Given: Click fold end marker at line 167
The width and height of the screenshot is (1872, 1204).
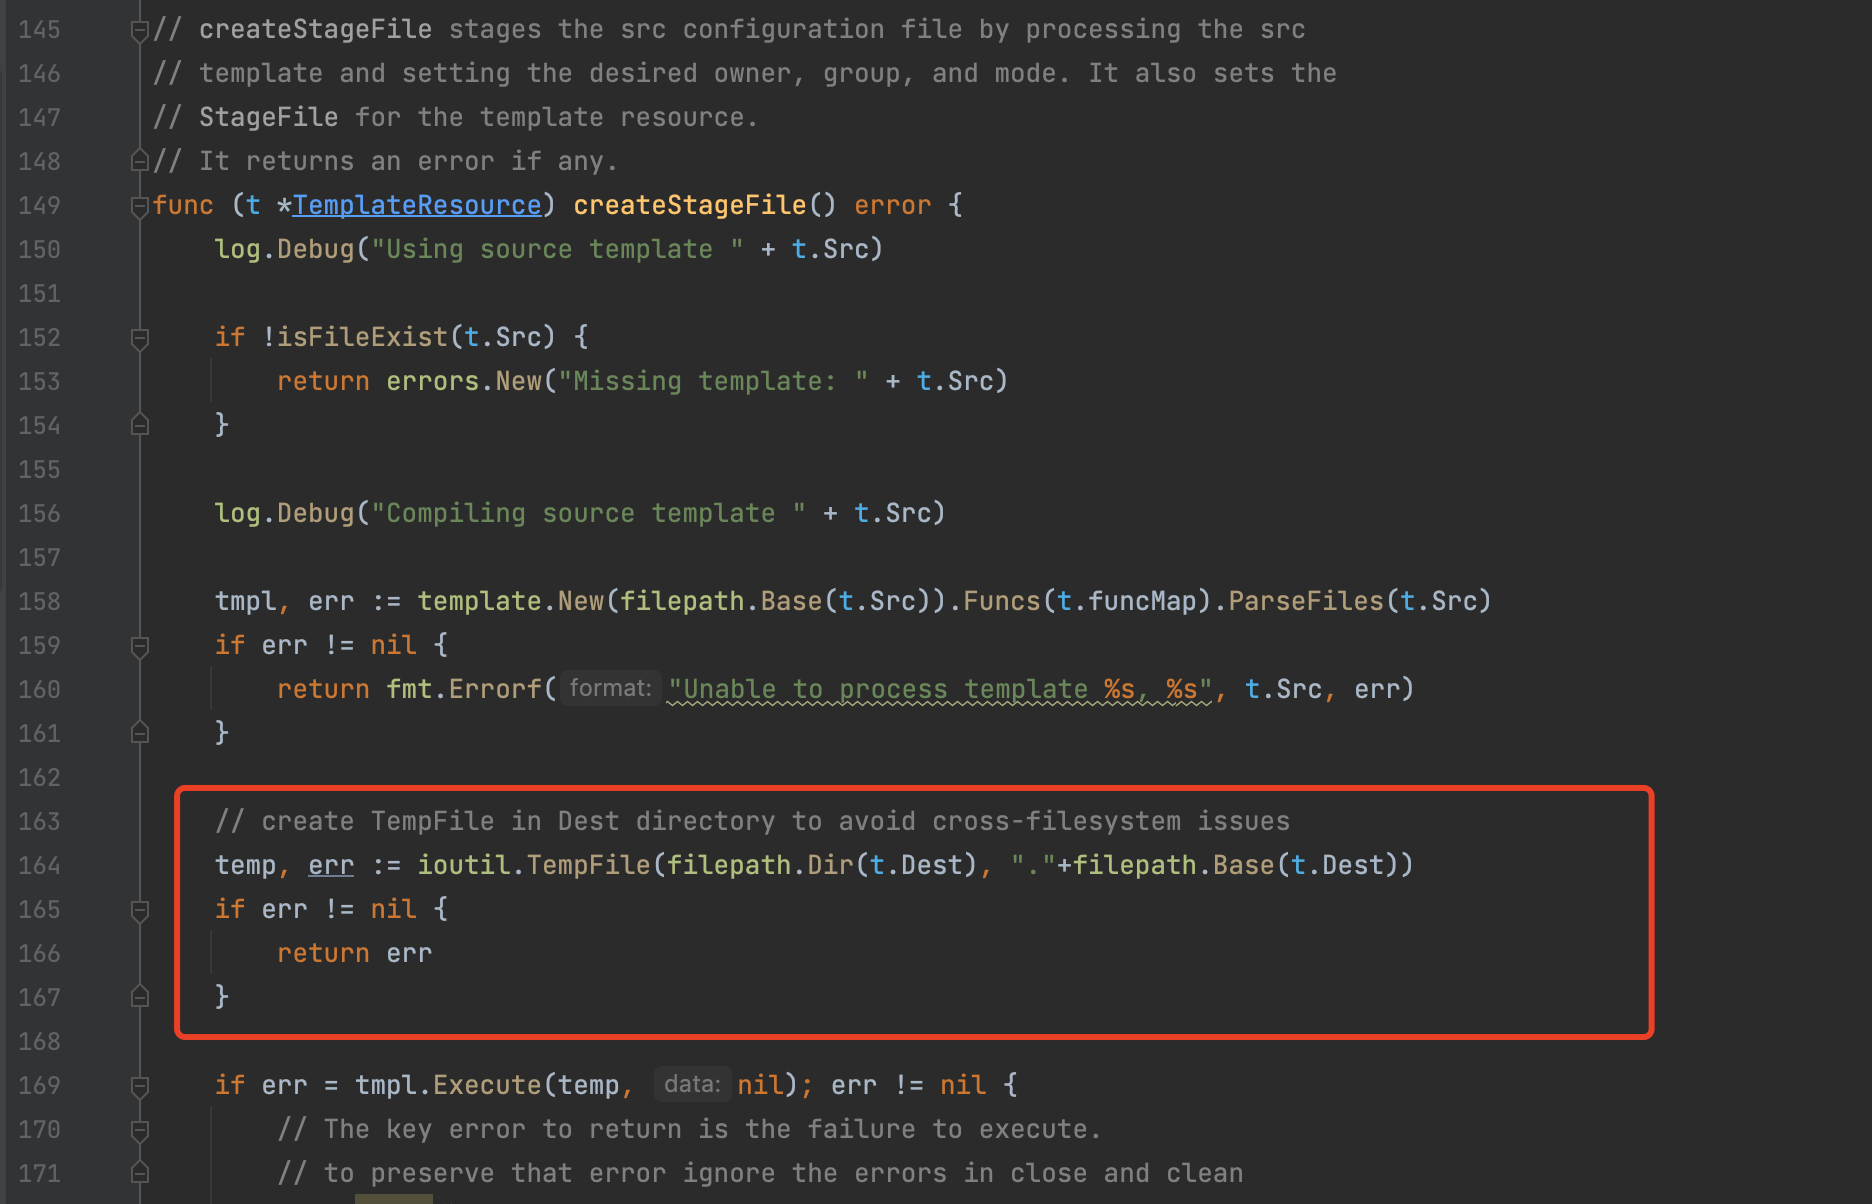Looking at the screenshot, I should tap(140, 997).
